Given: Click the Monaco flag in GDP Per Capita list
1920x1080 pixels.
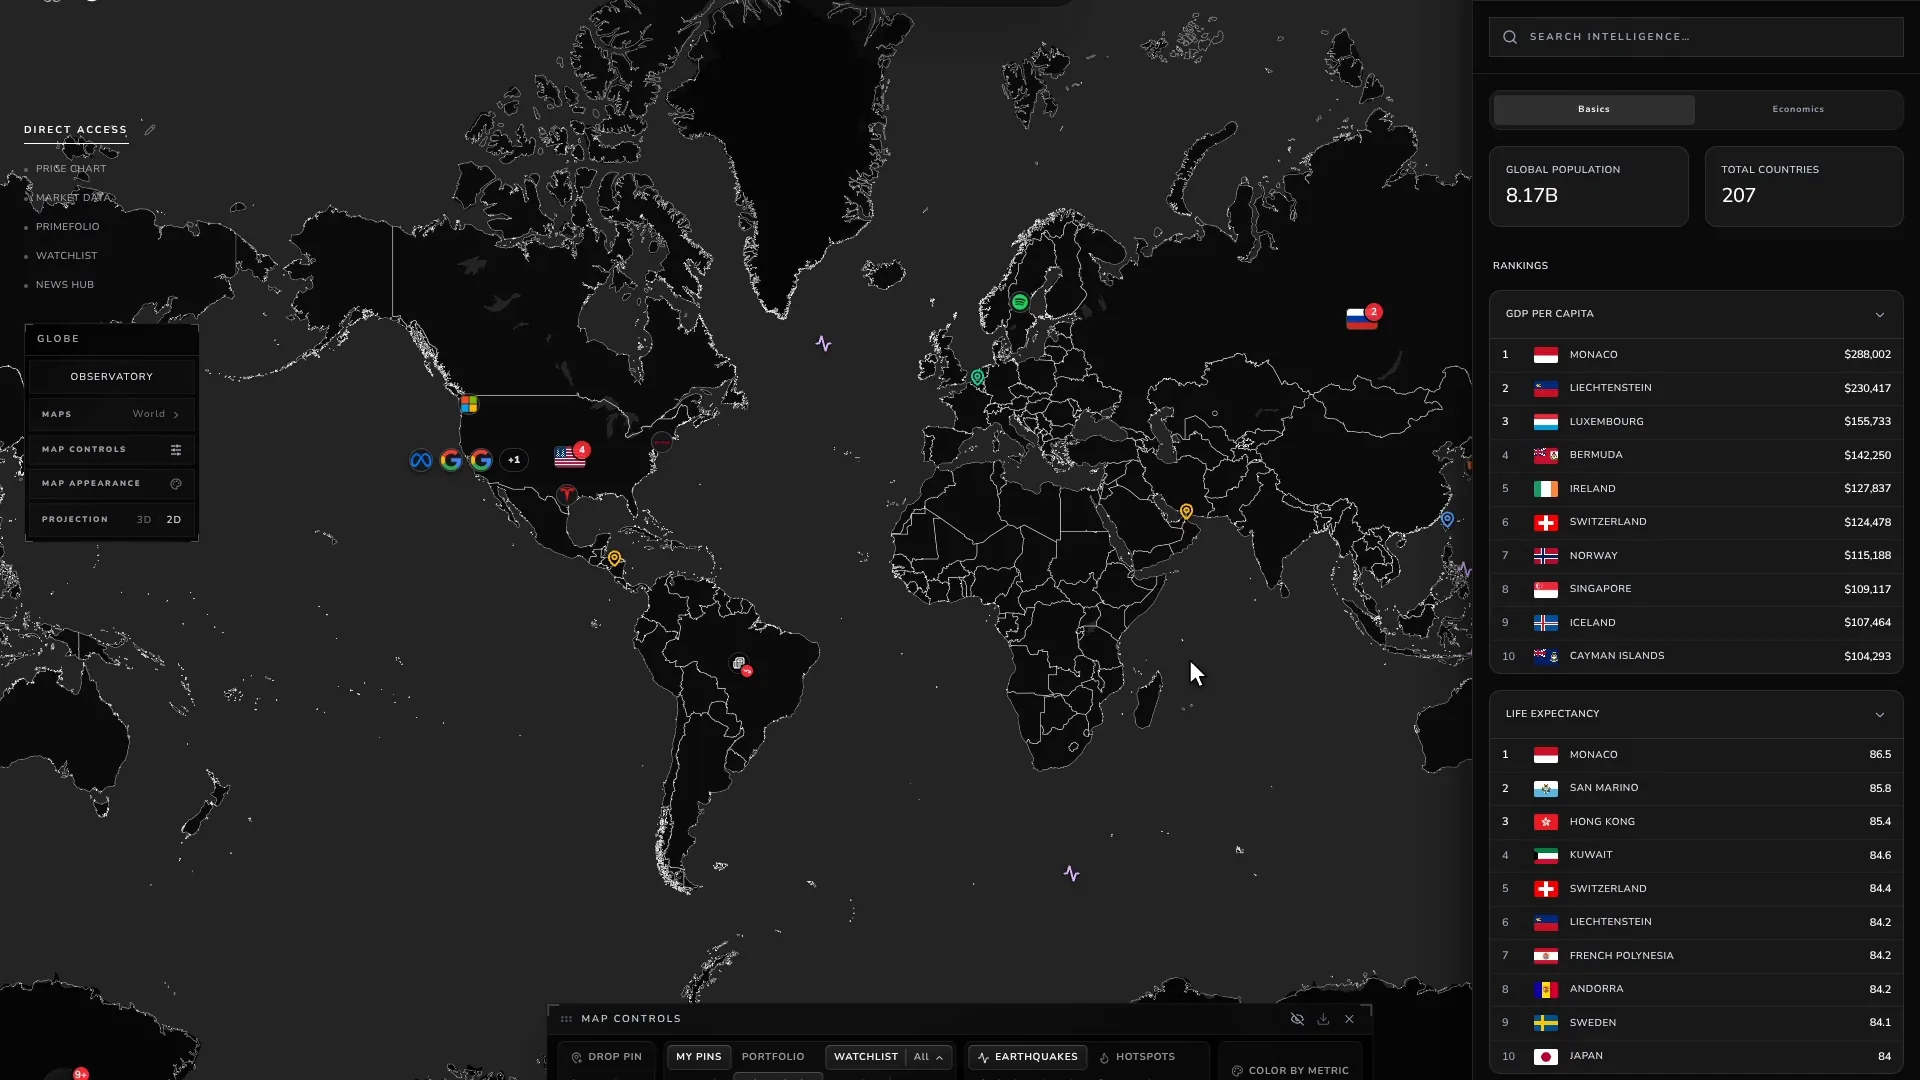Looking at the screenshot, I should tap(1546, 355).
